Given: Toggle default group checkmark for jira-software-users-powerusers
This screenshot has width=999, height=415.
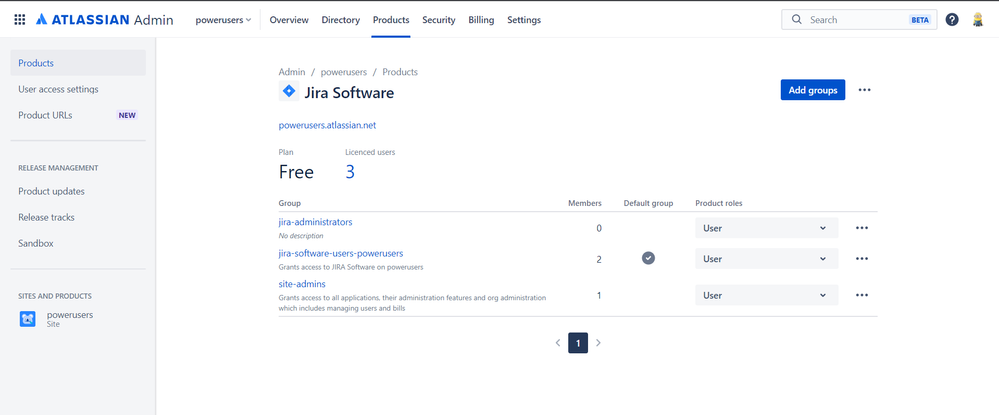Looking at the screenshot, I should click(648, 258).
